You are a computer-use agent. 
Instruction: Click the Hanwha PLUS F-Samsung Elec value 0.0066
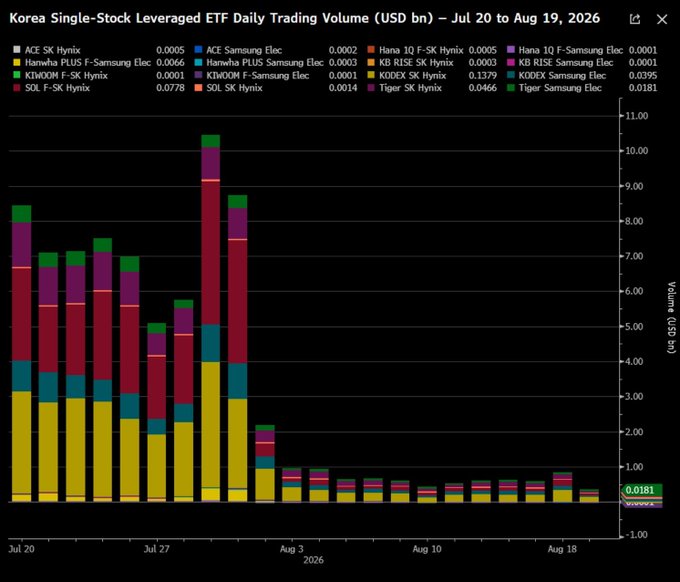[x=170, y=62]
